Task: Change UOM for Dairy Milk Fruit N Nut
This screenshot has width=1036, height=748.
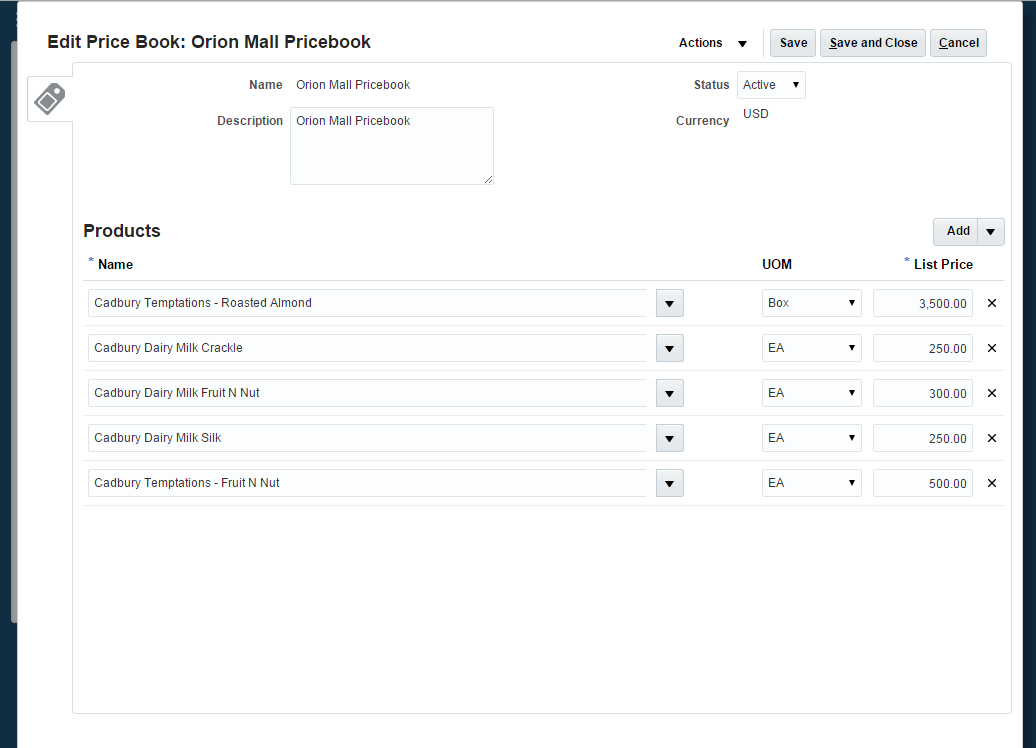Action: 811,393
